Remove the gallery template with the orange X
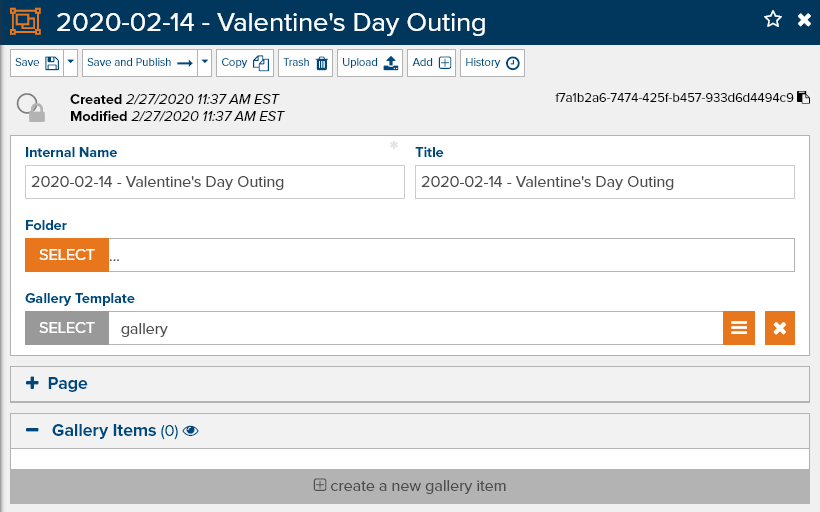820x512 pixels. coord(780,328)
